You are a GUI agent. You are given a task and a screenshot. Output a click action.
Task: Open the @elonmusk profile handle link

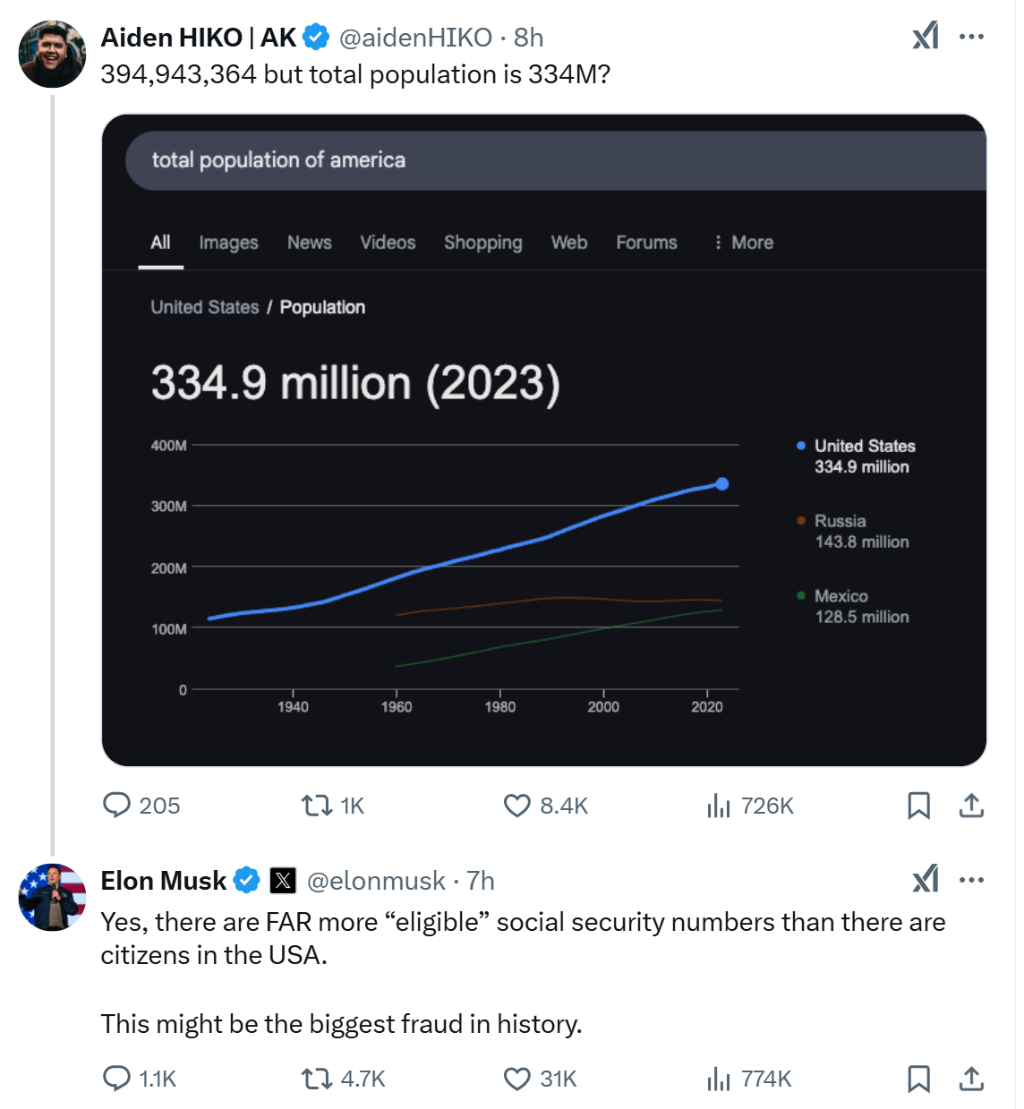pos(375,881)
